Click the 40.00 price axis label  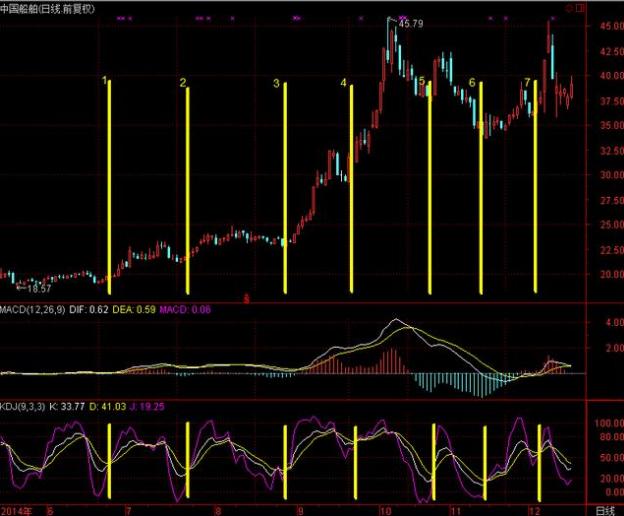coord(612,76)
